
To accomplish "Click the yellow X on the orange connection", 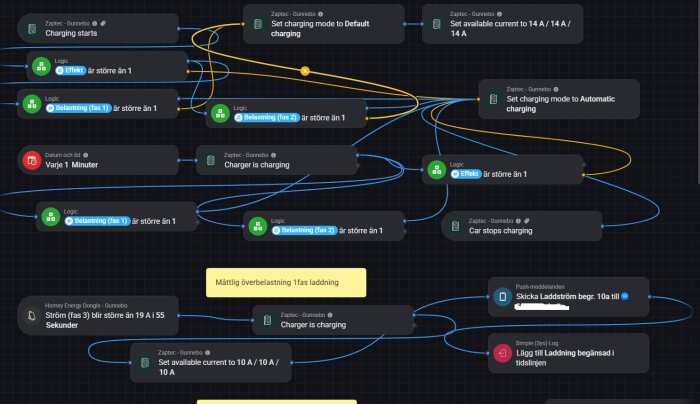I will point(305,71).
